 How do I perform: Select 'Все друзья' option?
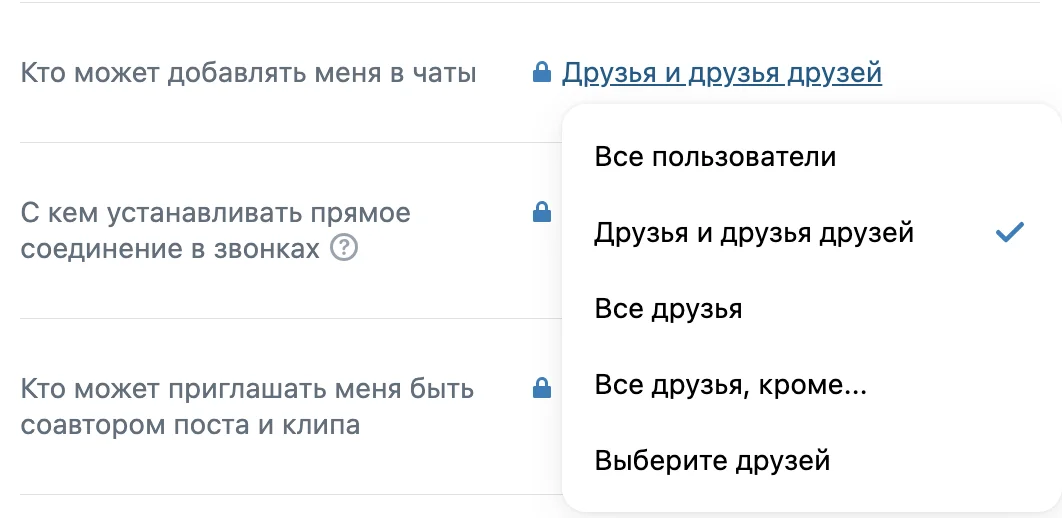pos(810,309)
